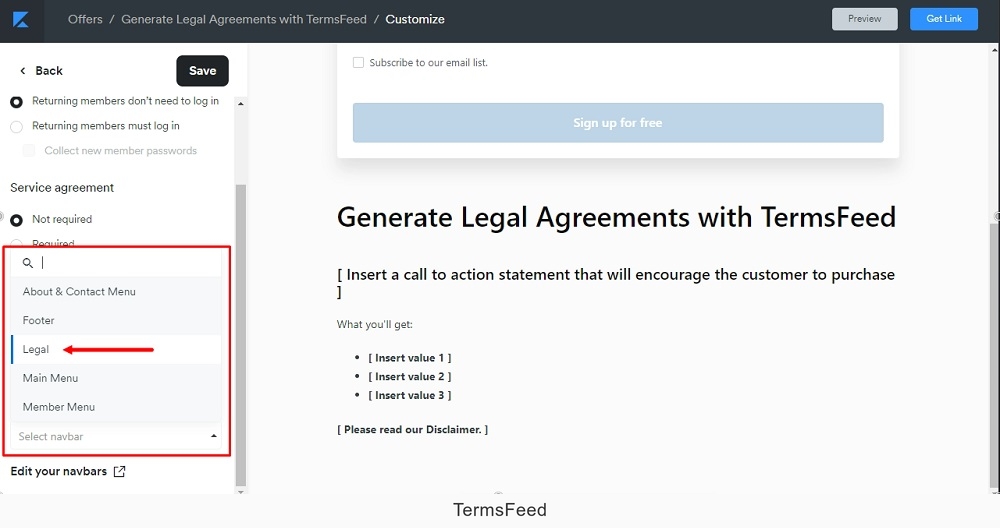This screenshot has width=1000, height=528.
Task: Click '[ Insert value 3 ]' bullet text
Action: click(x=409, y=395)
